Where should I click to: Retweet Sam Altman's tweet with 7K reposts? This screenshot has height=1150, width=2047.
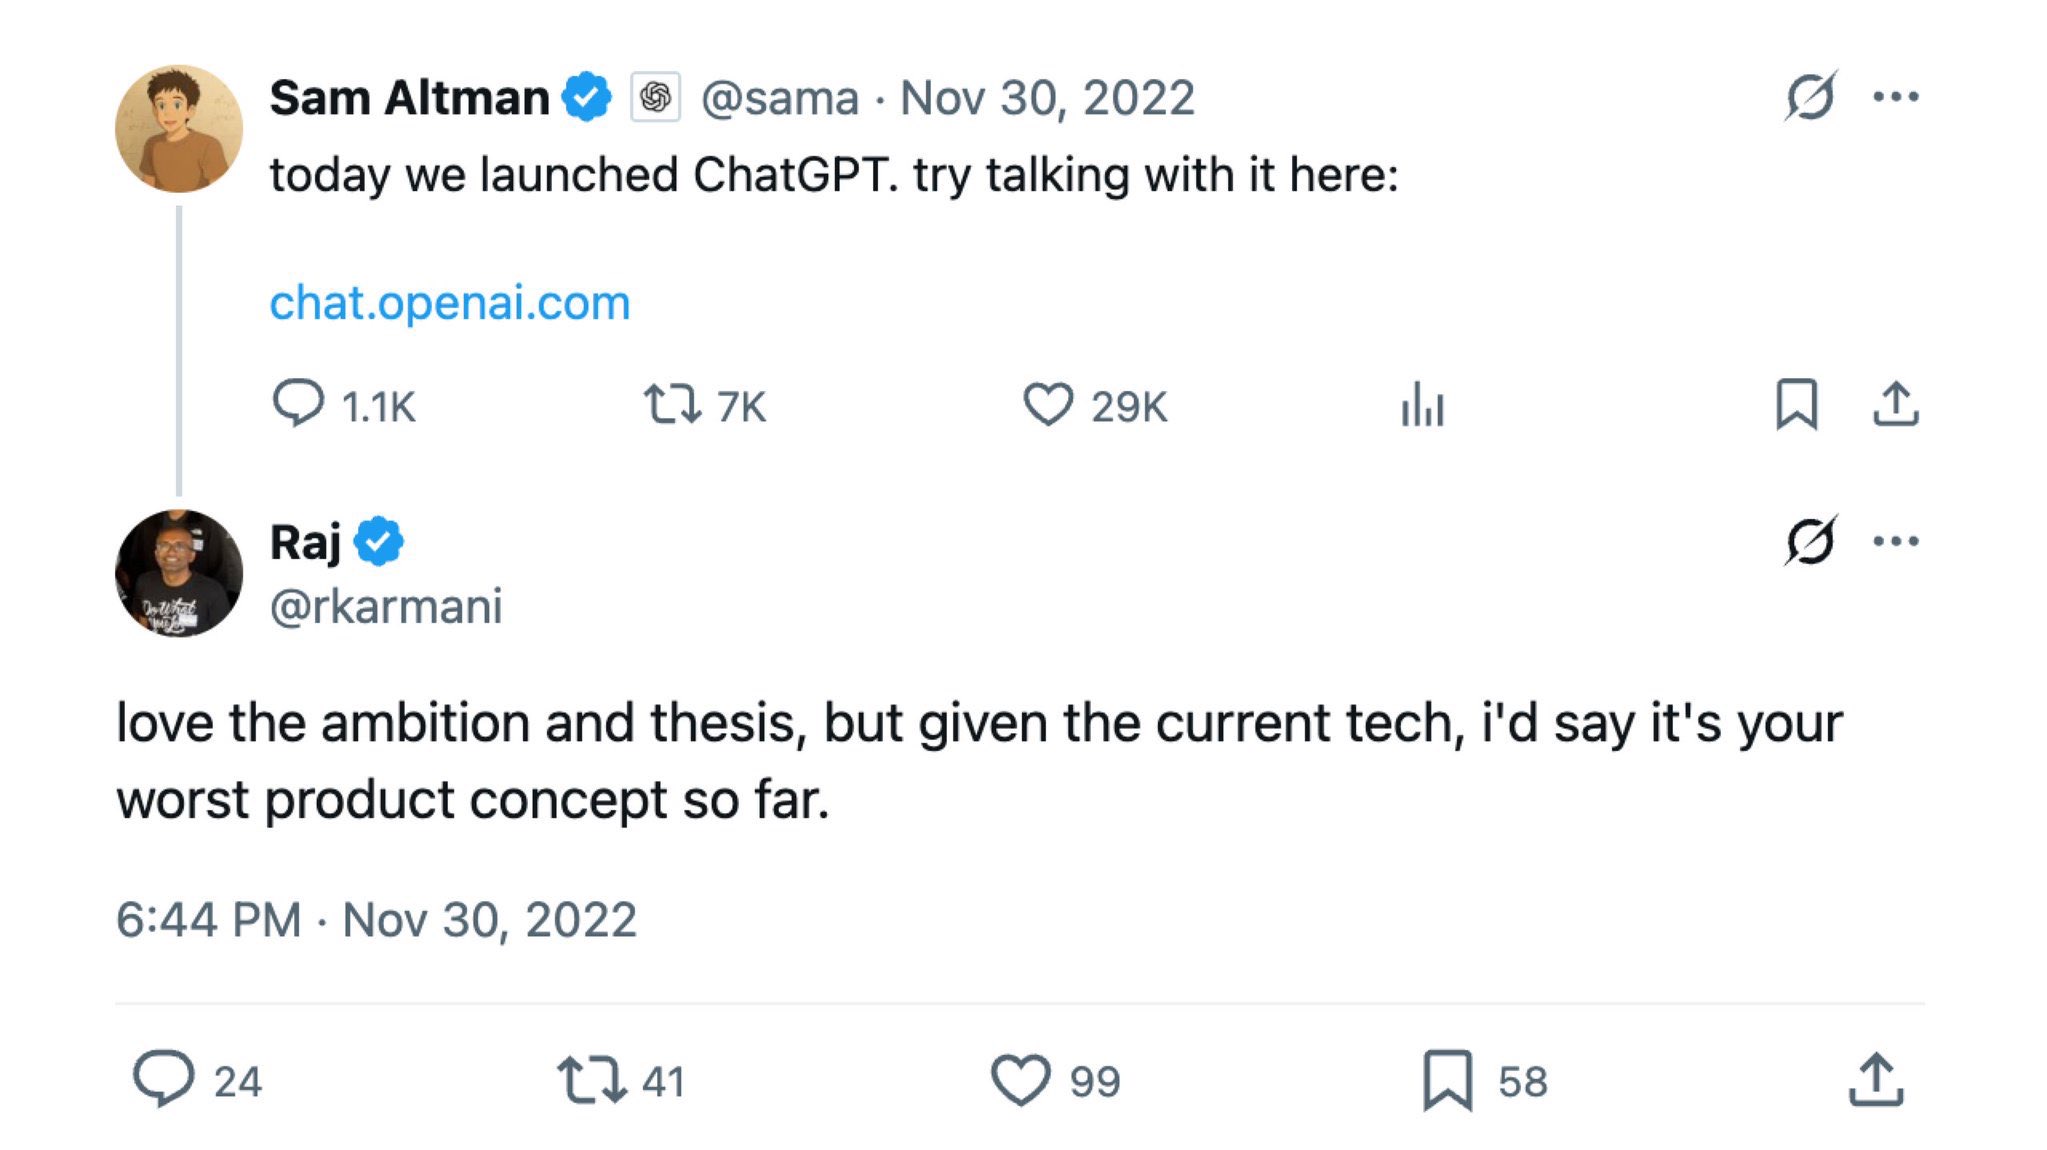pyautogui.click(x=672, y=404)
